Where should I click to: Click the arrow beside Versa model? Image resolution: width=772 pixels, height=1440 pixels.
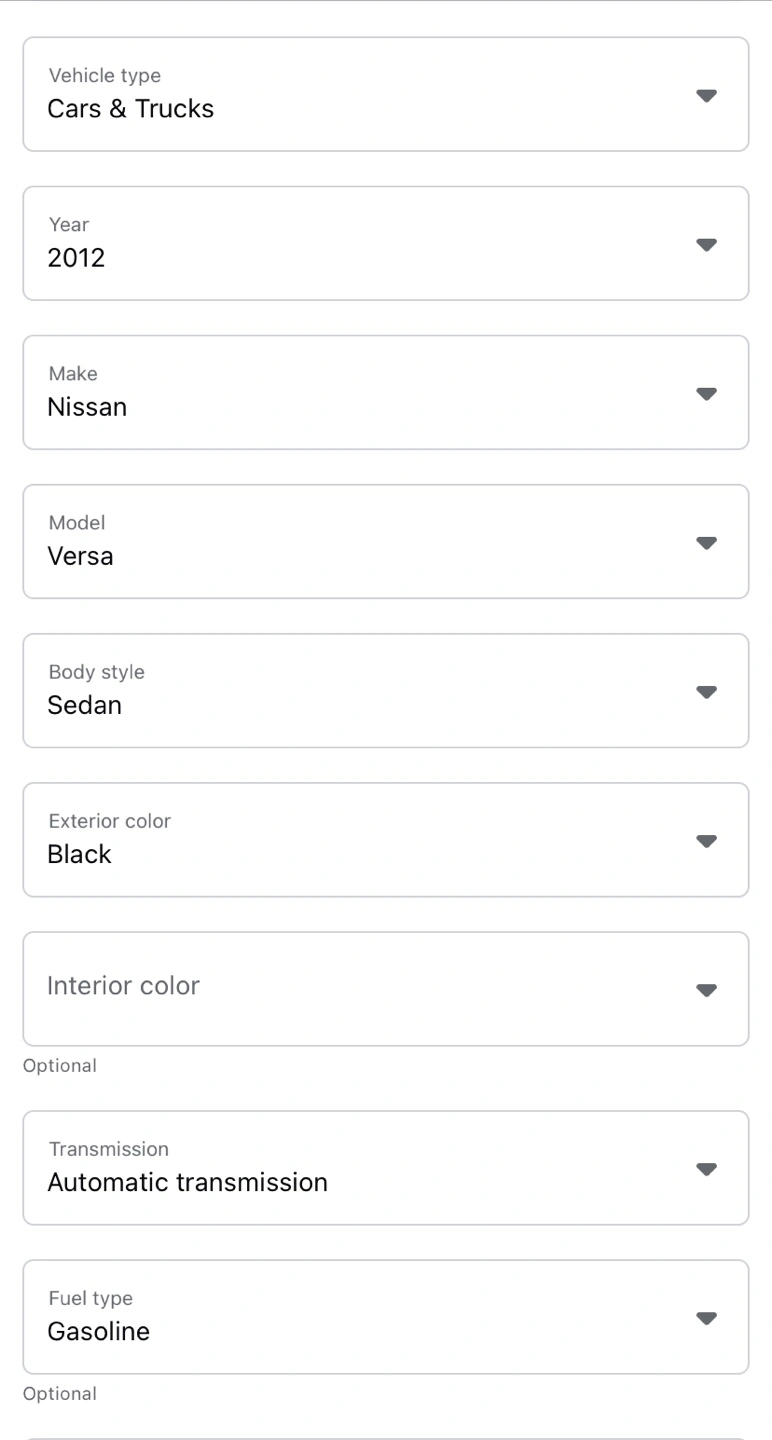(706, 543)
